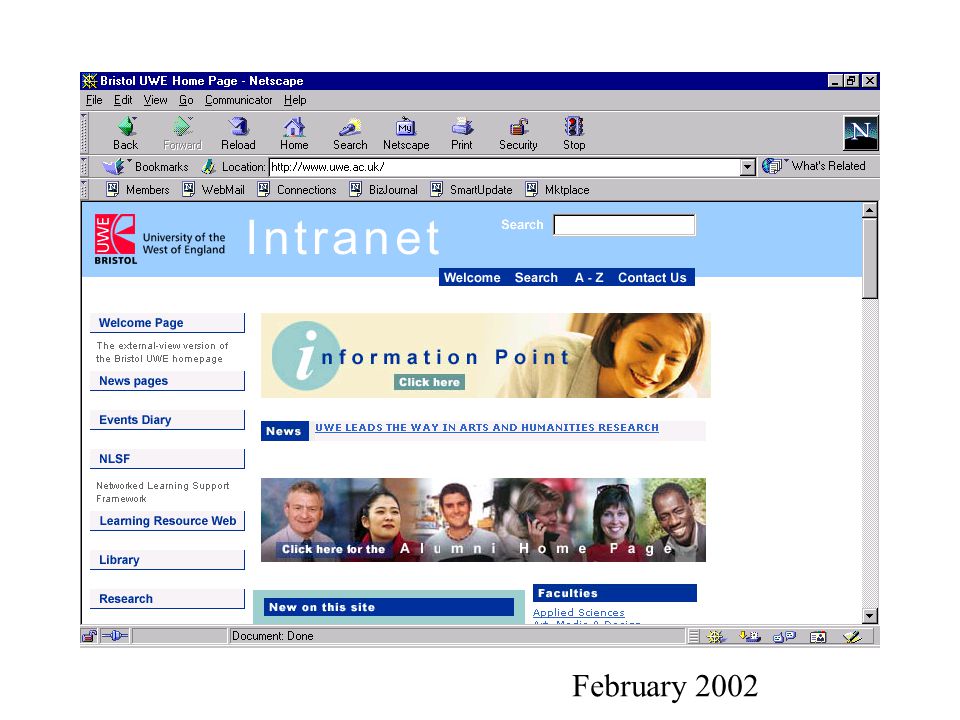This screenshot has width=960, height=720.
Task: Open the Help menu
Action: (x=295, y=100)
